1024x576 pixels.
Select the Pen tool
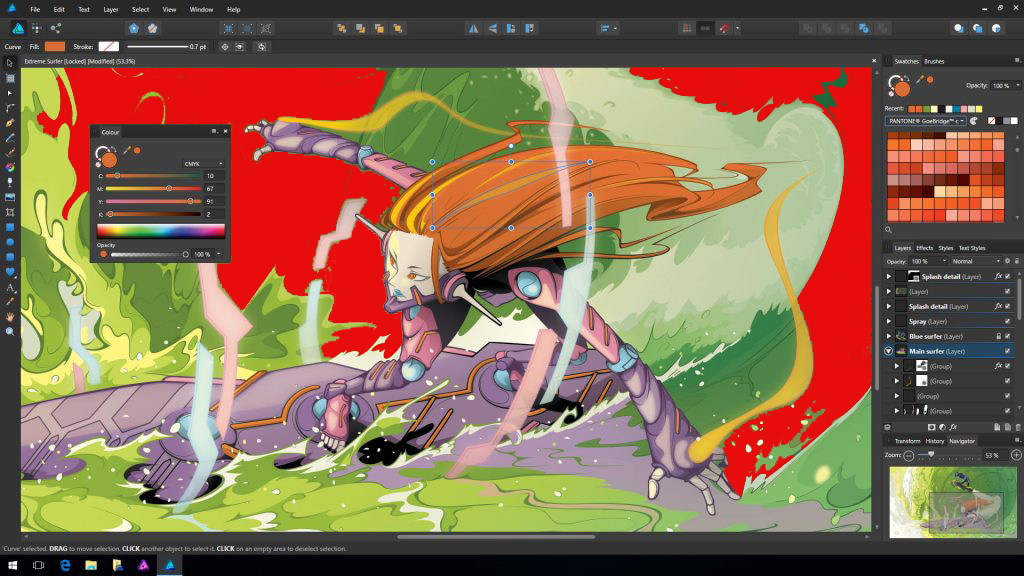click(10, 123)
